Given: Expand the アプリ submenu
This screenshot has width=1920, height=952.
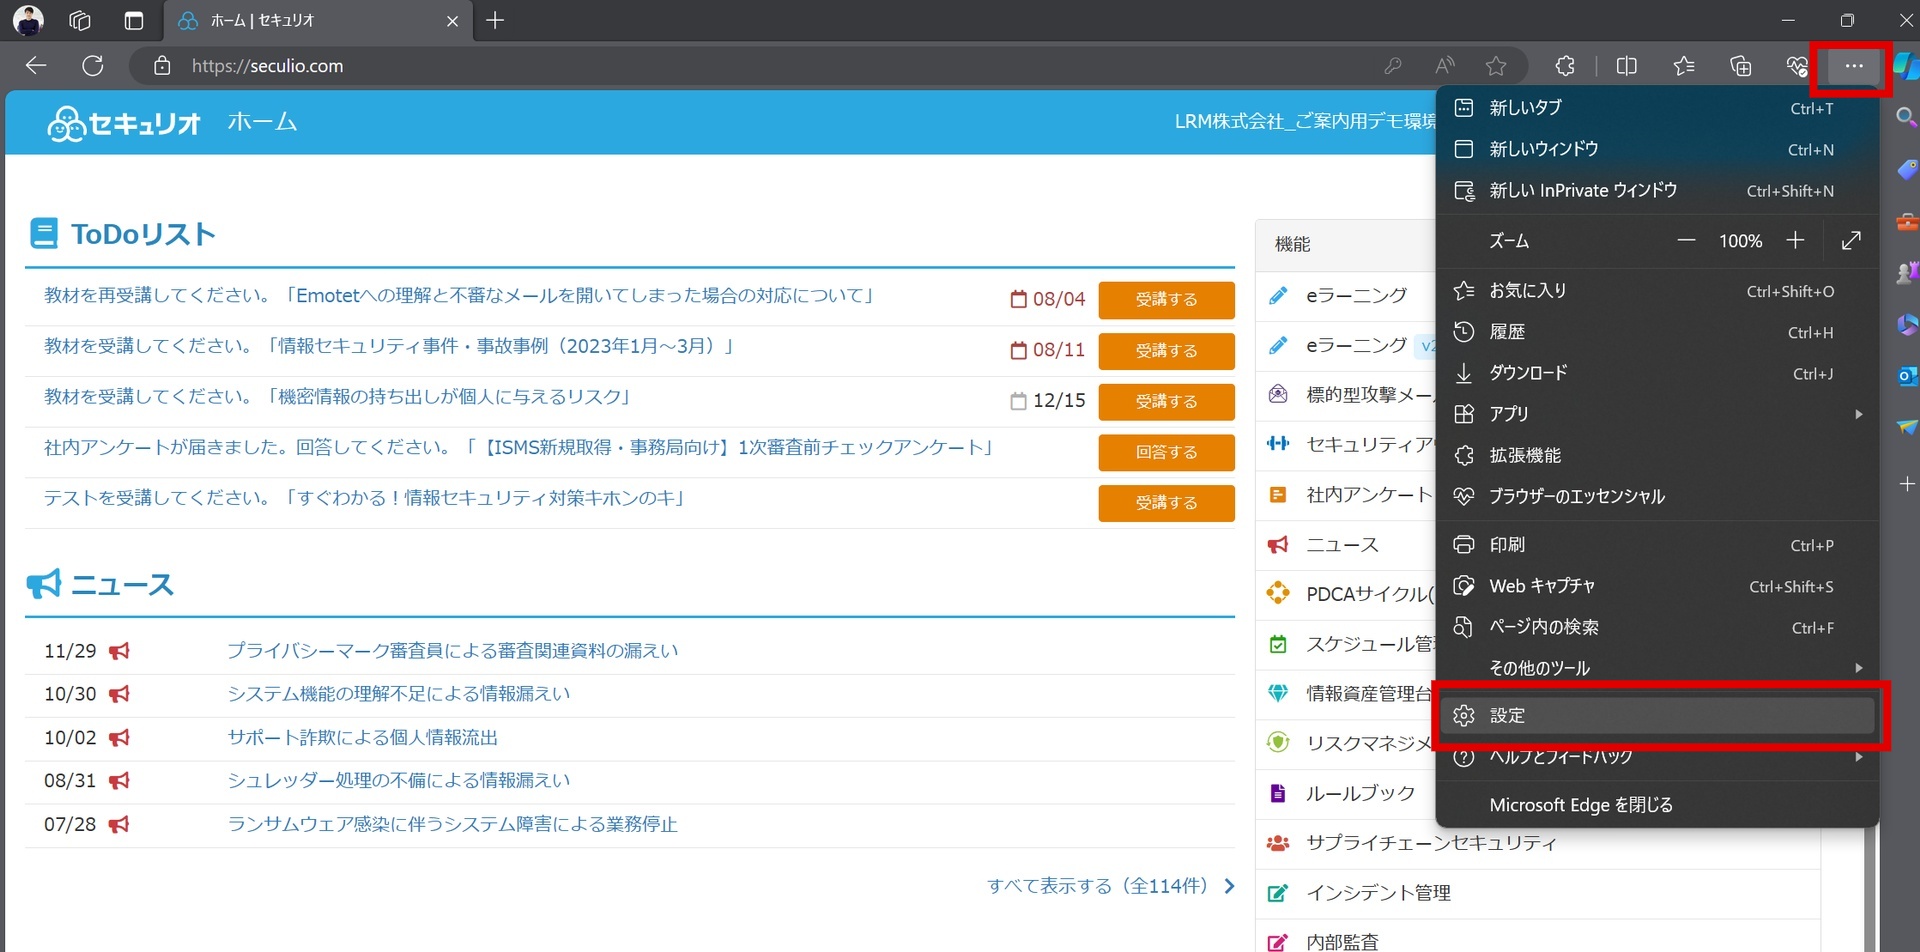Looking at the screenshot, I should click(1657, 413).
